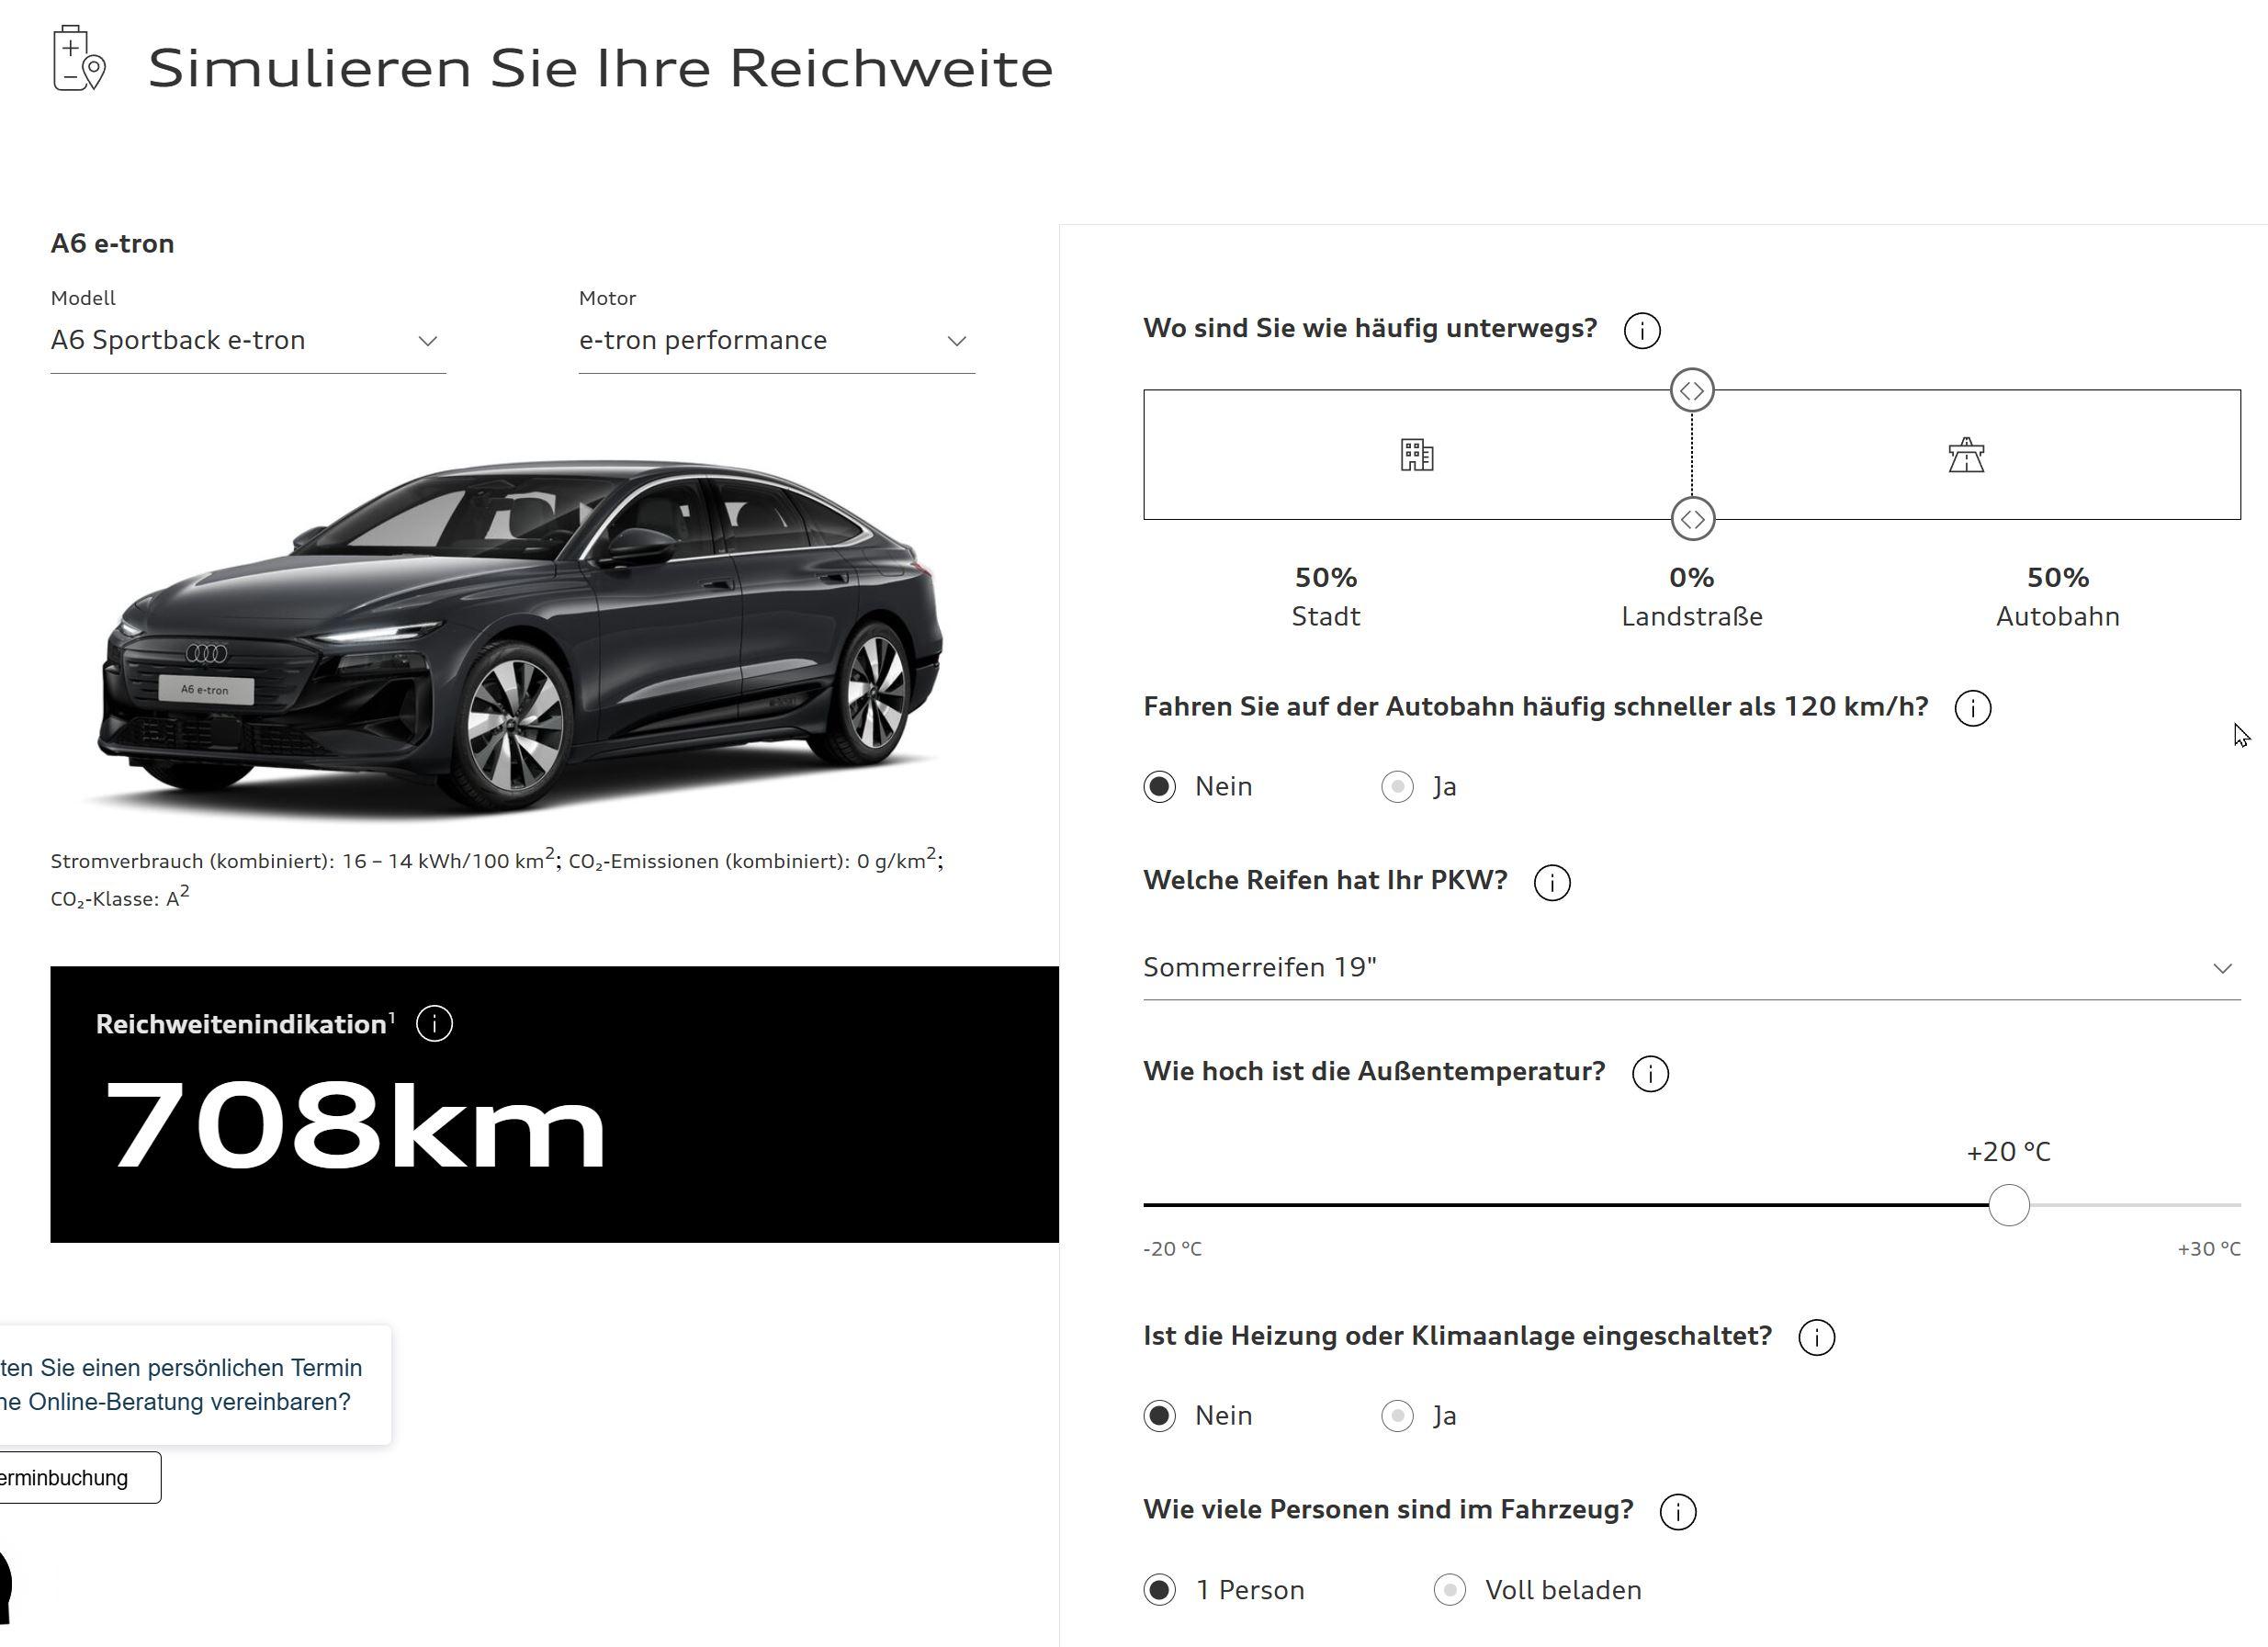This screenshot has width=2268, height=1647.
Task: Select 'Ja' for Heizung oder Klimaanlage
Action: (x=1397, y=1416)
